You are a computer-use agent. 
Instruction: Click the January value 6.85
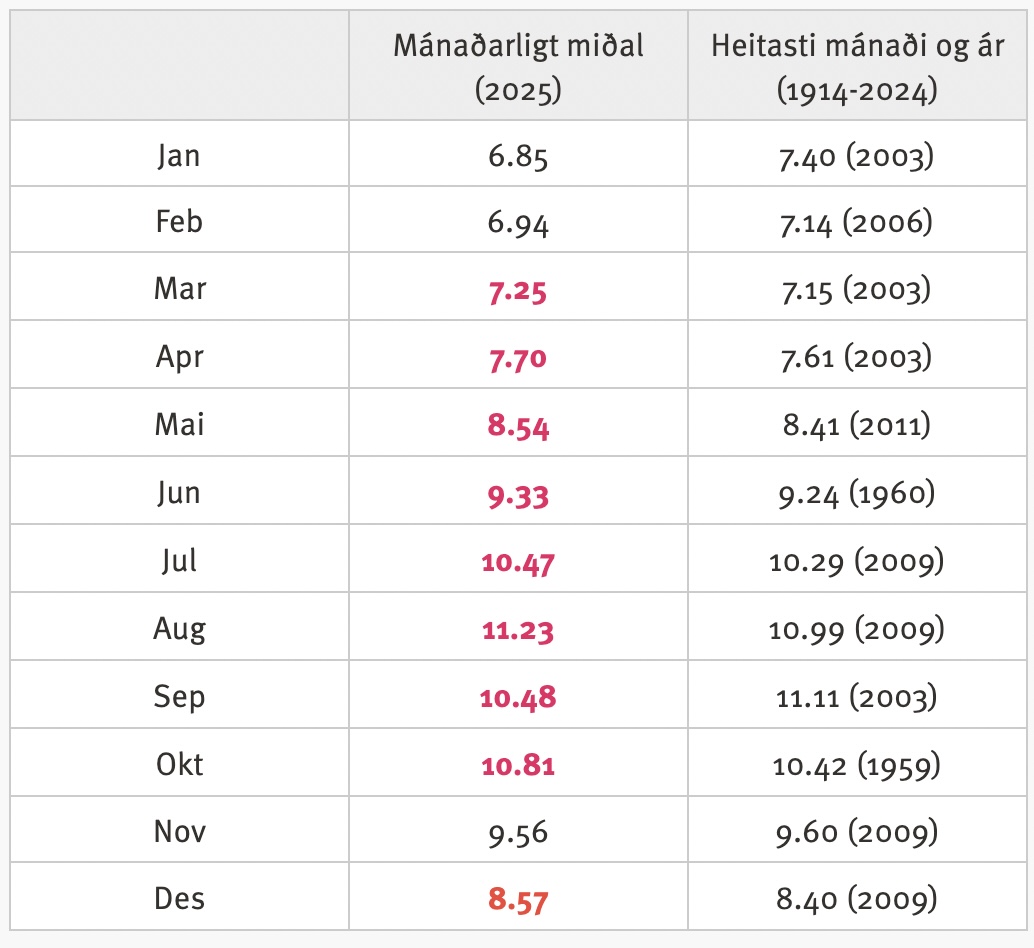[x=518, y=156]
